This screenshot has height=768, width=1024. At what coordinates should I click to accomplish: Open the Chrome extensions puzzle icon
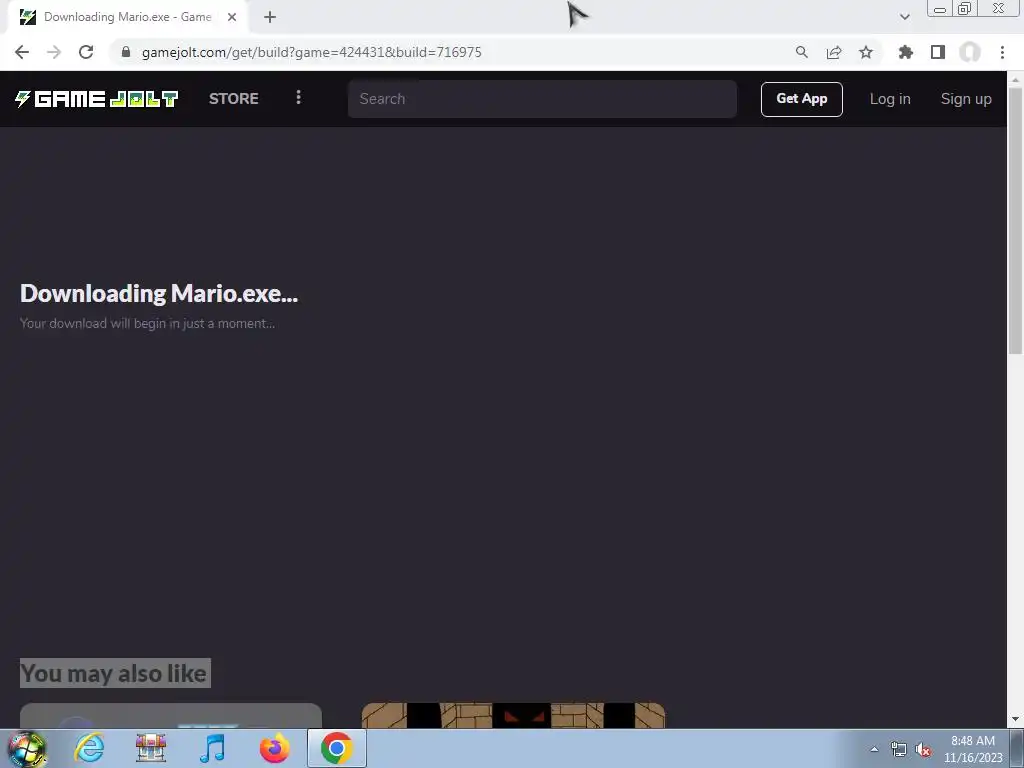pyautogui.click(x=906, y=52)
